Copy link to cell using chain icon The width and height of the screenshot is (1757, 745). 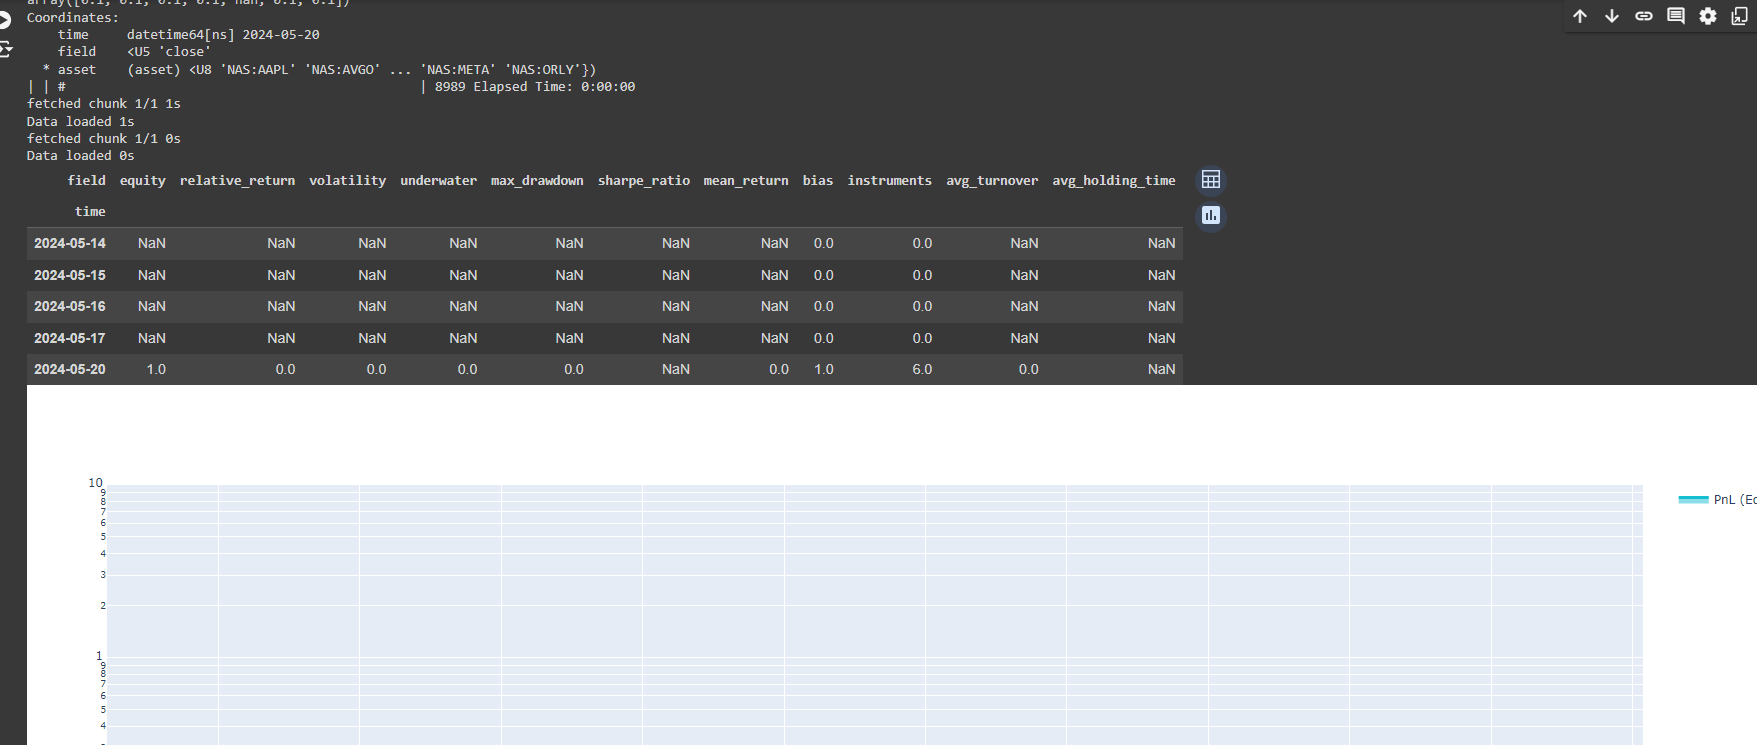tap(1644, 16)
